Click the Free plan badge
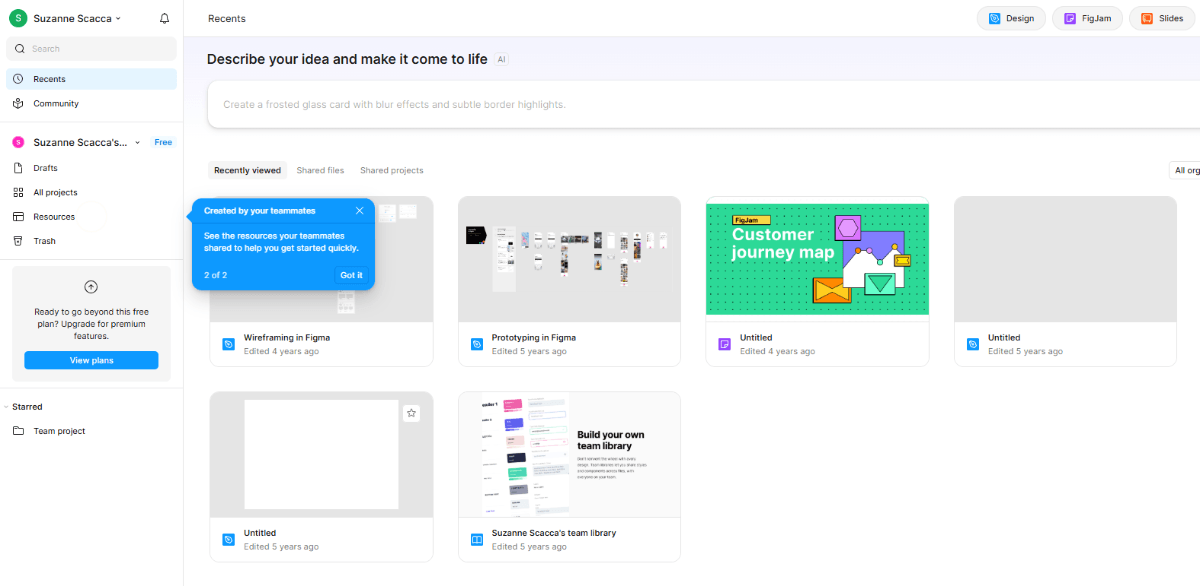This screenshot has width=1200, height=586. [163, 143]
